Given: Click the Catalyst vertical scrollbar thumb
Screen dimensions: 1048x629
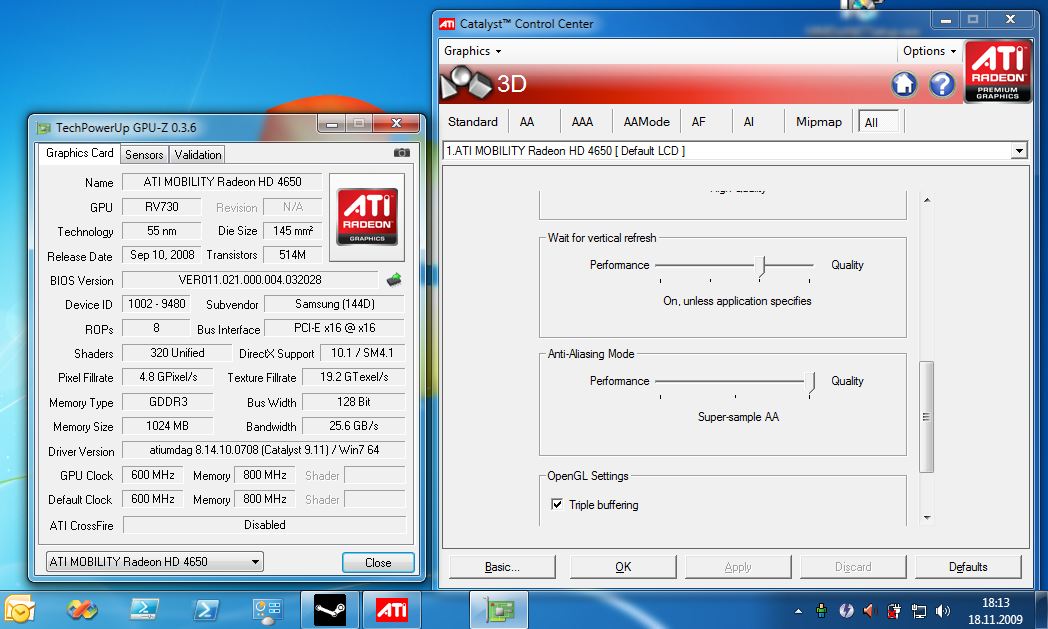Looking at the screenshot, I should [x=926, y=416].
